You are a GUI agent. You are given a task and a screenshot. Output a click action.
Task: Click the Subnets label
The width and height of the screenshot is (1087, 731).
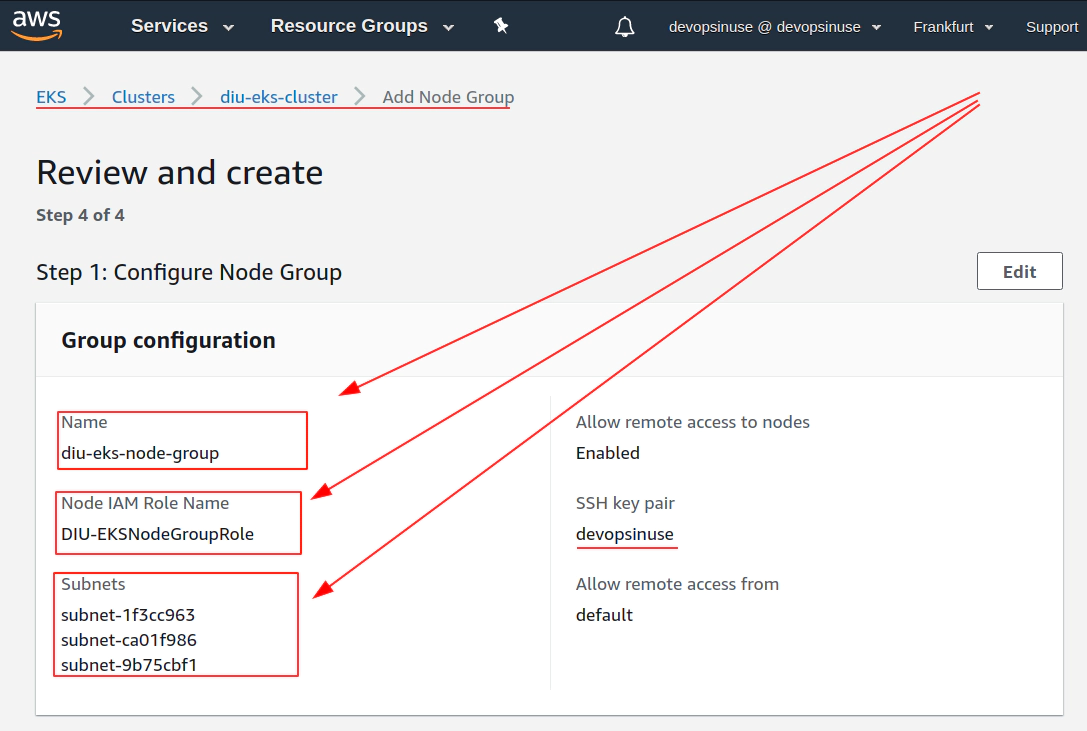[x=93, y=584]
